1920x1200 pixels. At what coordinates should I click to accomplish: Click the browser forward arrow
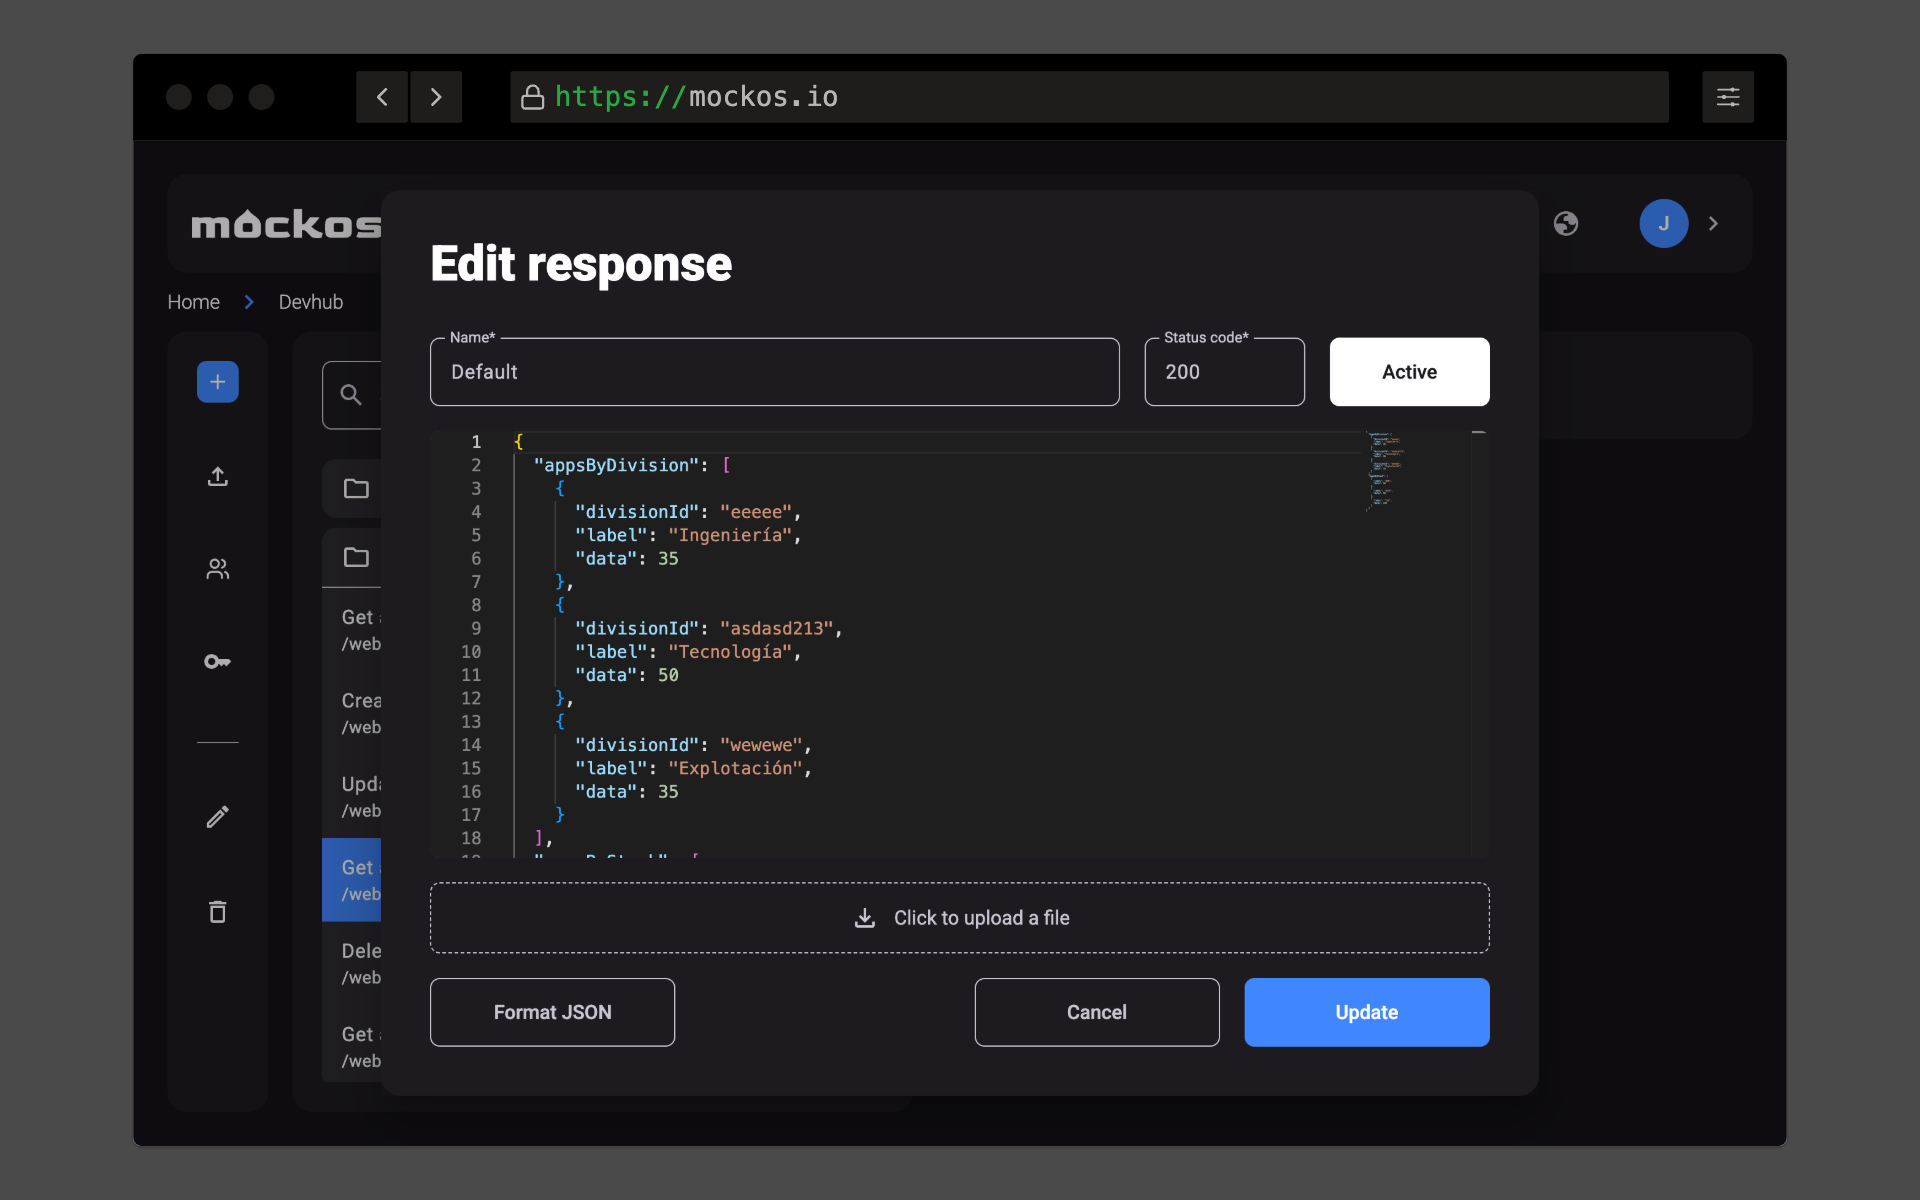click(436, 97)
